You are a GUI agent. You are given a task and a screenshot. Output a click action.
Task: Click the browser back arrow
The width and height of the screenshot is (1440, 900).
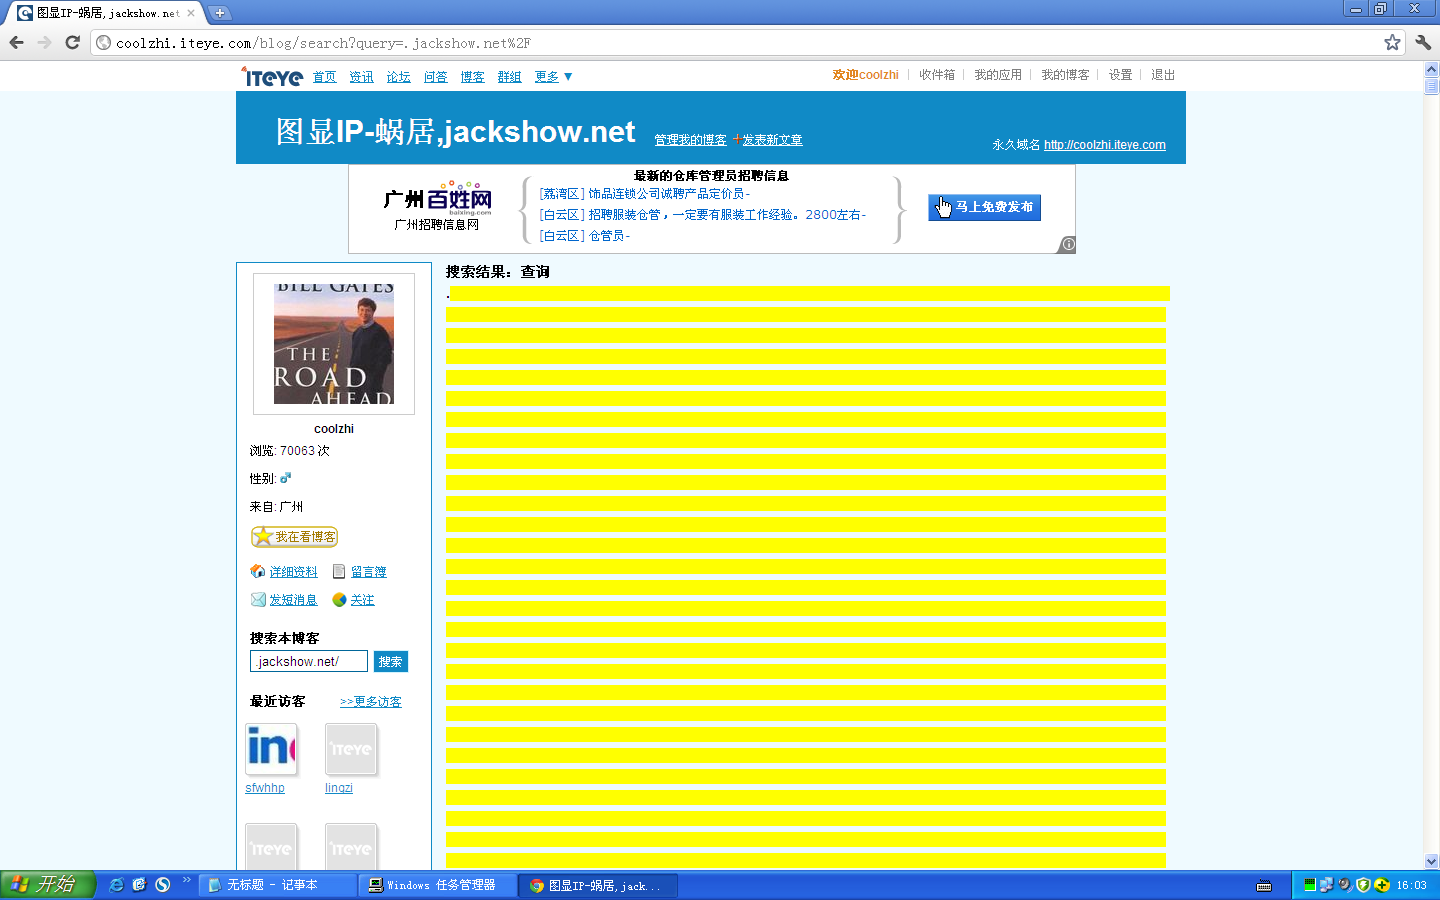point(16,42)
